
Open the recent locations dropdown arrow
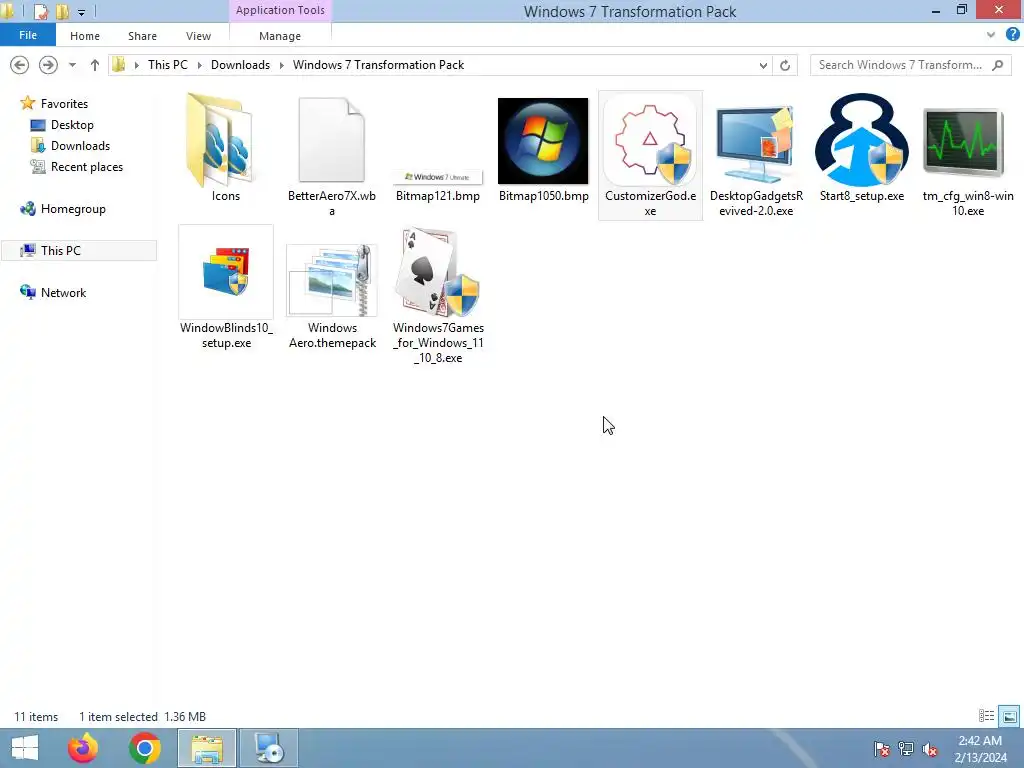[72, 65]
